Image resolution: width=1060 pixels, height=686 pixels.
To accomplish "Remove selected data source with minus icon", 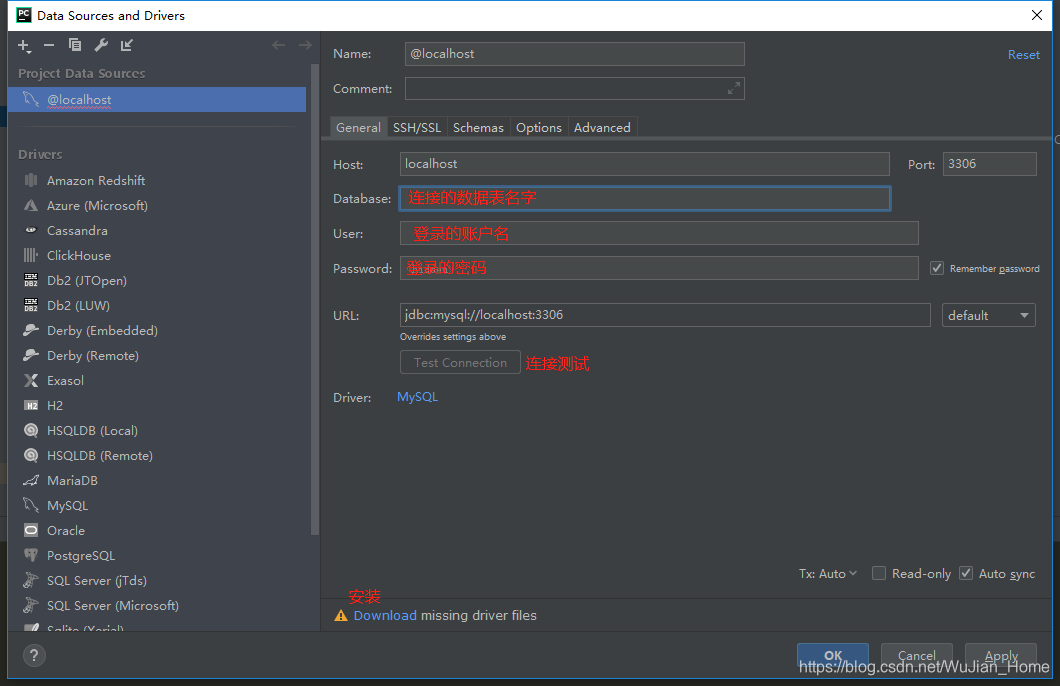I will click(49, 45).
